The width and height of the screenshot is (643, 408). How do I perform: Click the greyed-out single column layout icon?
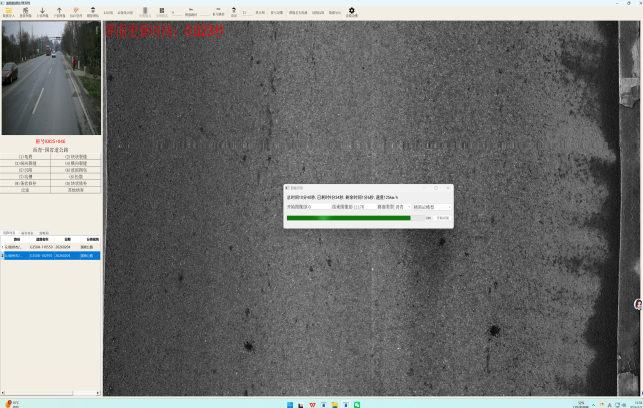145,12
